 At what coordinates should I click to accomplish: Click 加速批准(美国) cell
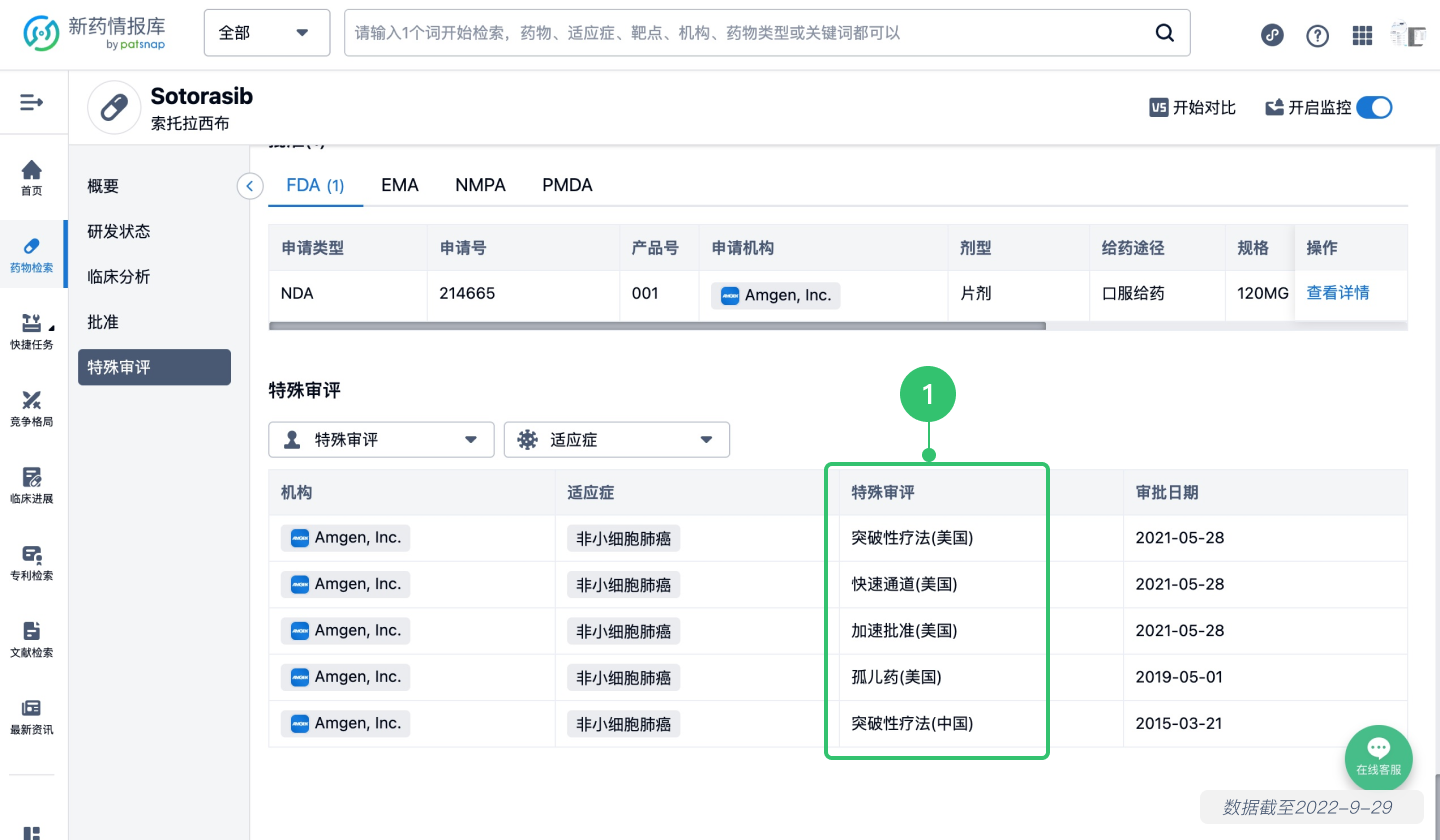point(904,631)
